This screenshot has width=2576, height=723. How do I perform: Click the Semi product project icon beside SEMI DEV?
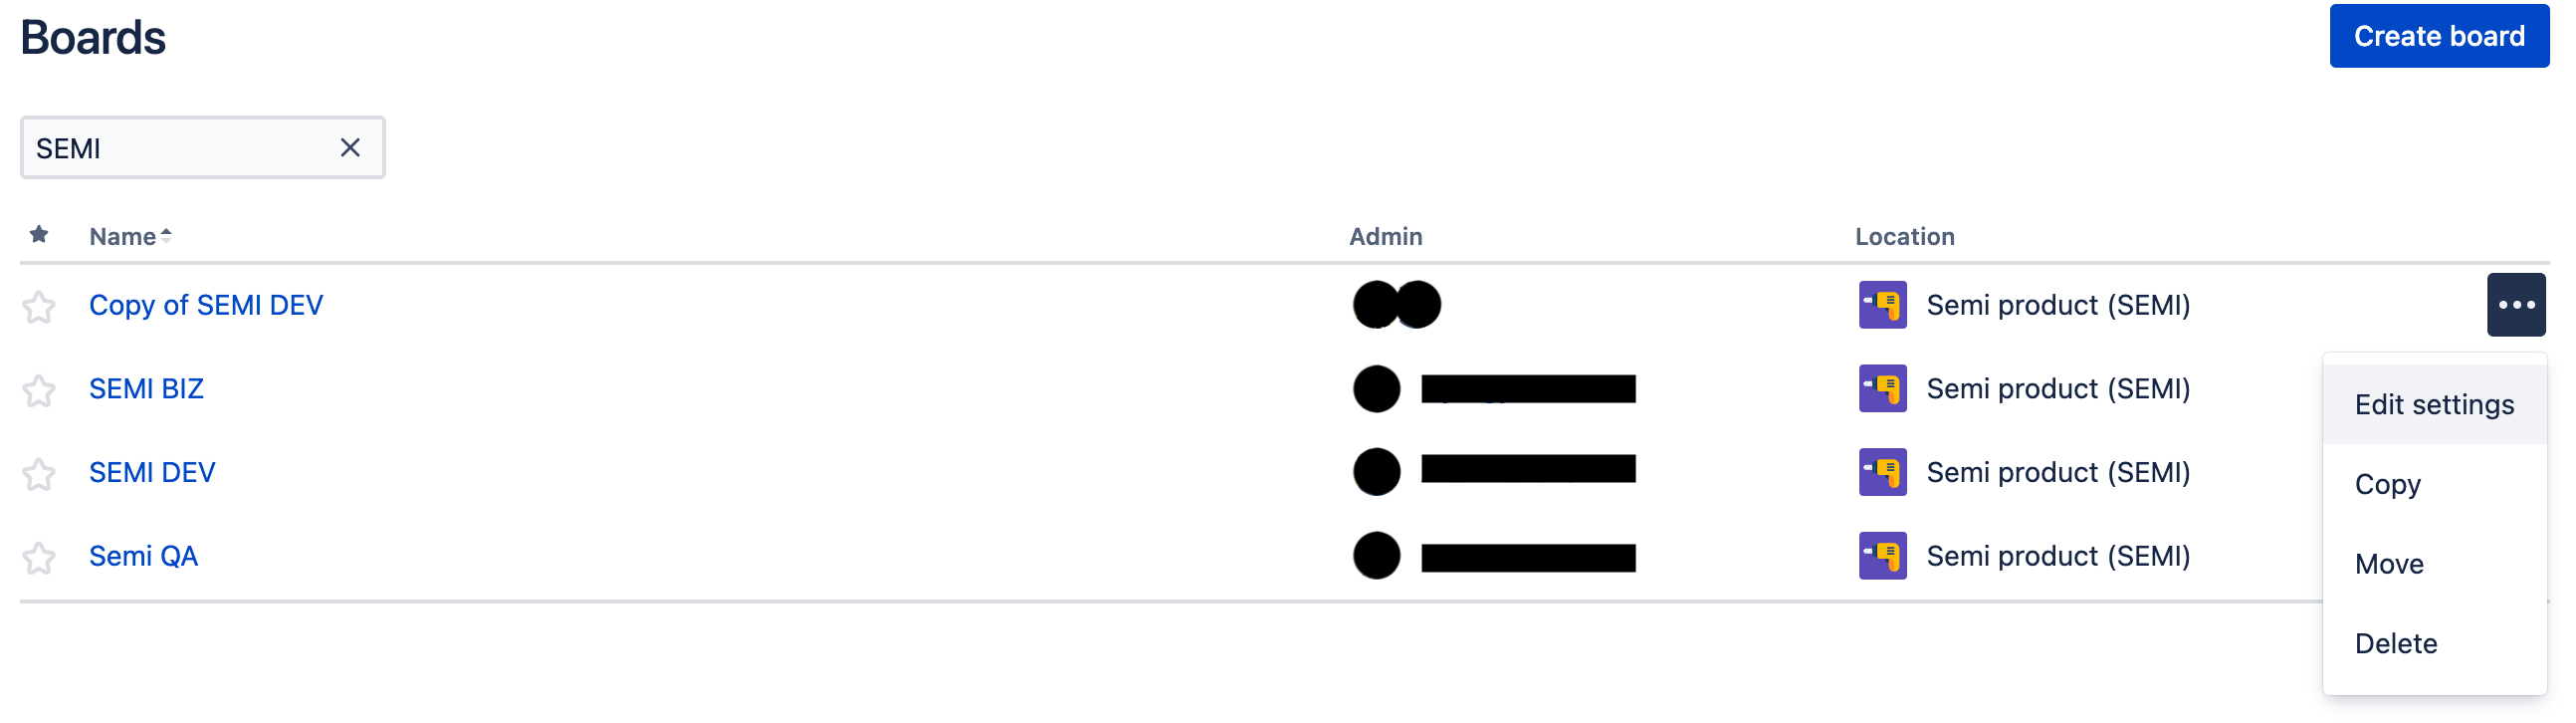tap(1884, 471)
